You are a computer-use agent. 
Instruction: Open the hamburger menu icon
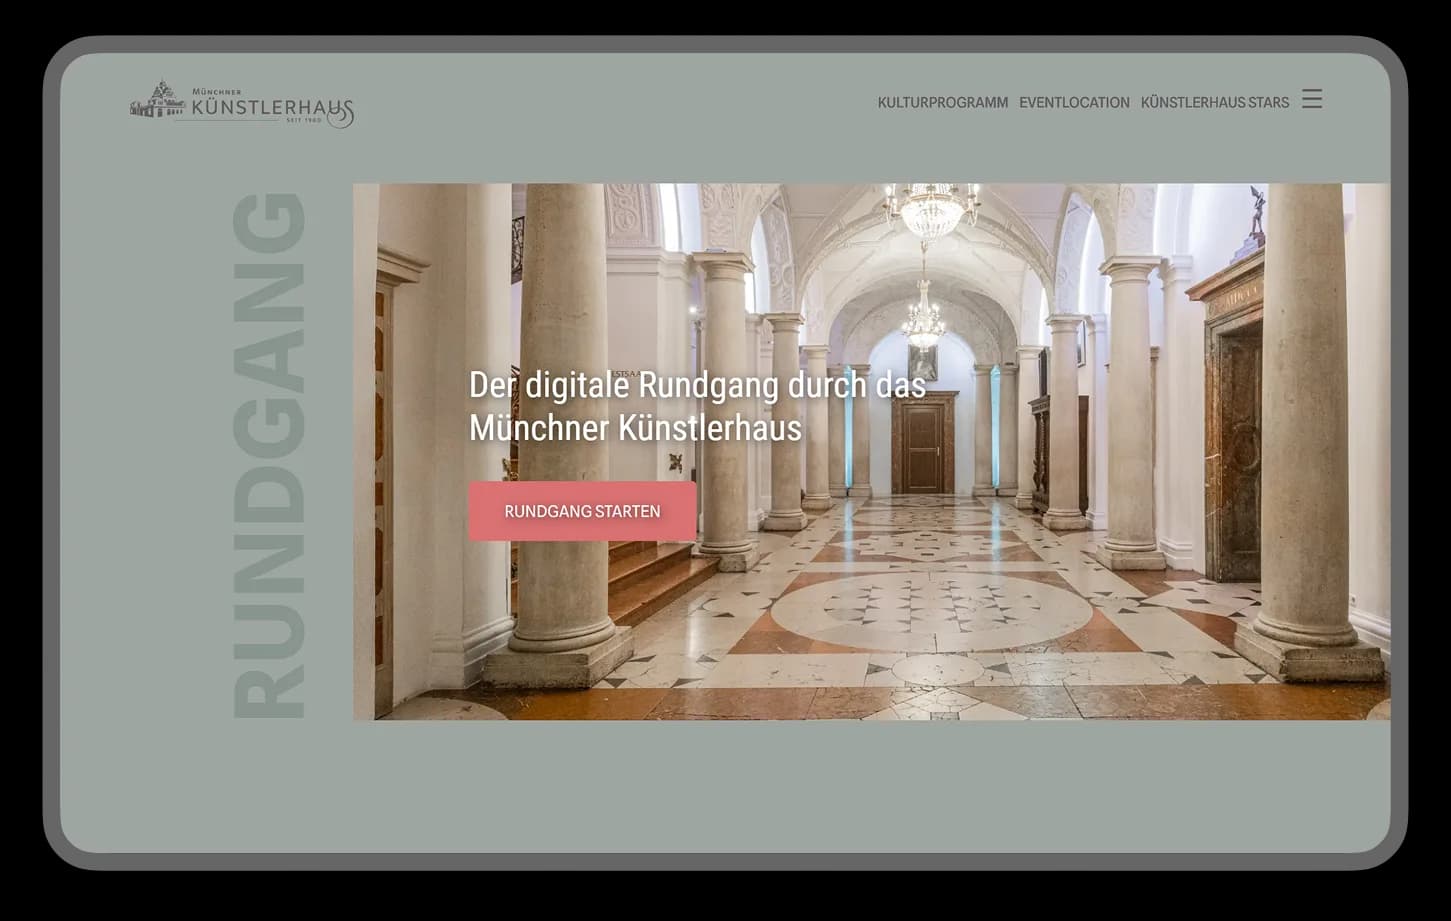point(1312,99)
